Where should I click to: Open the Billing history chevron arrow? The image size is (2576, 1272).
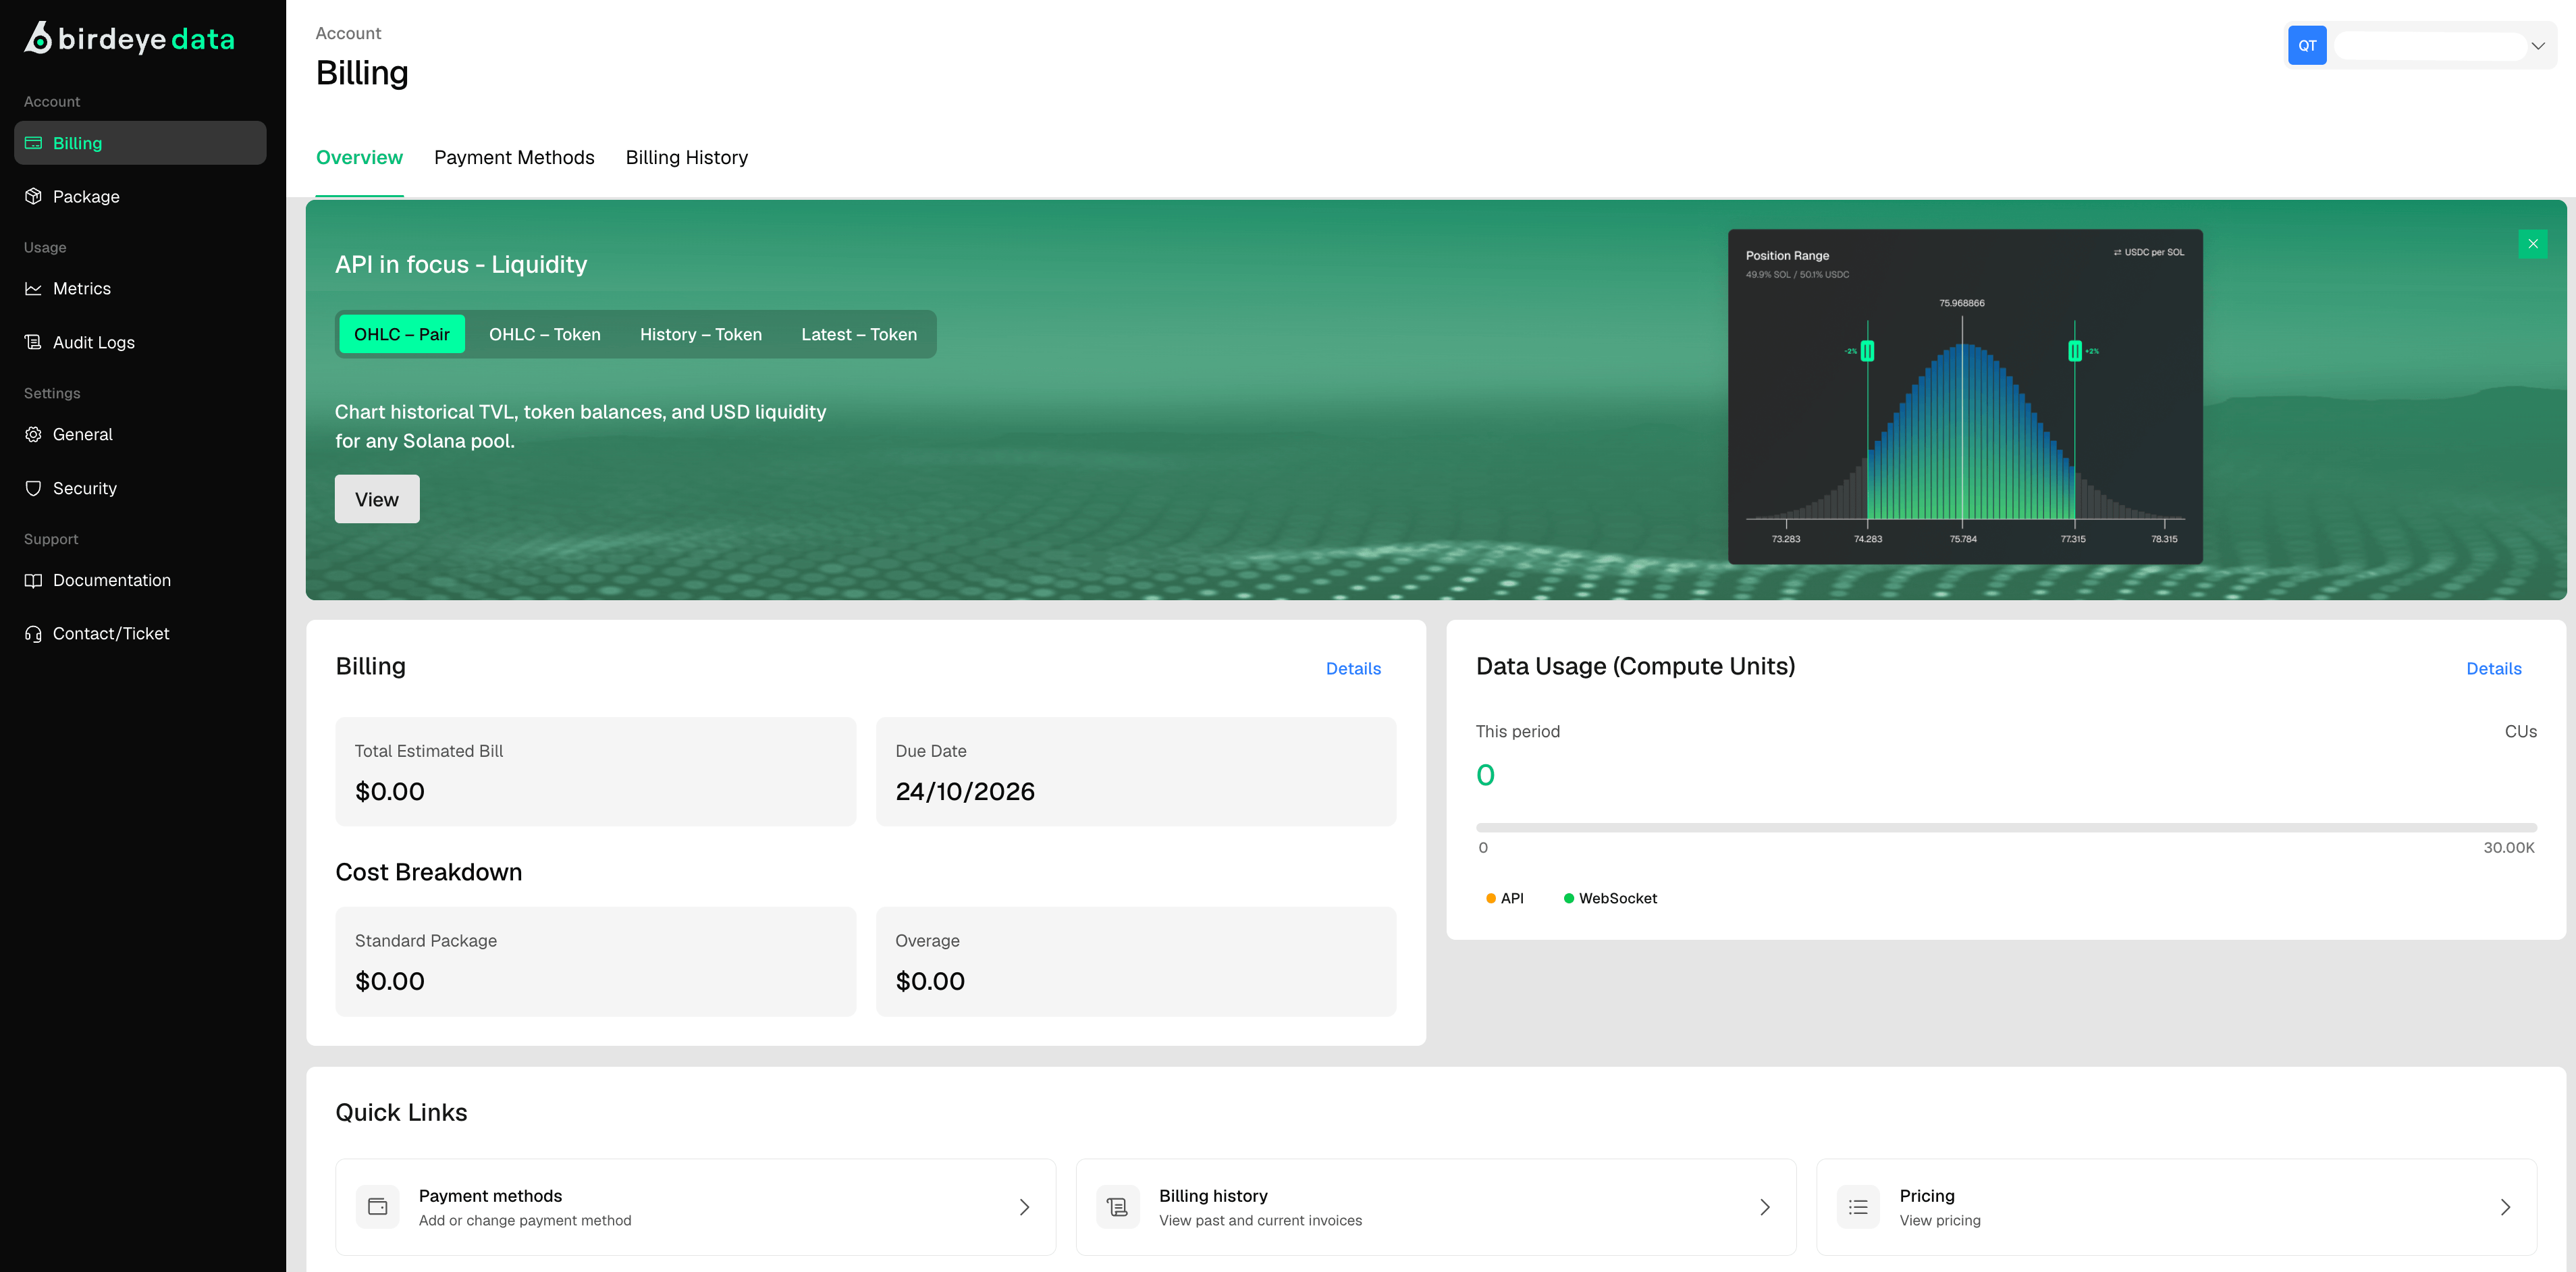point(1765,1207)
